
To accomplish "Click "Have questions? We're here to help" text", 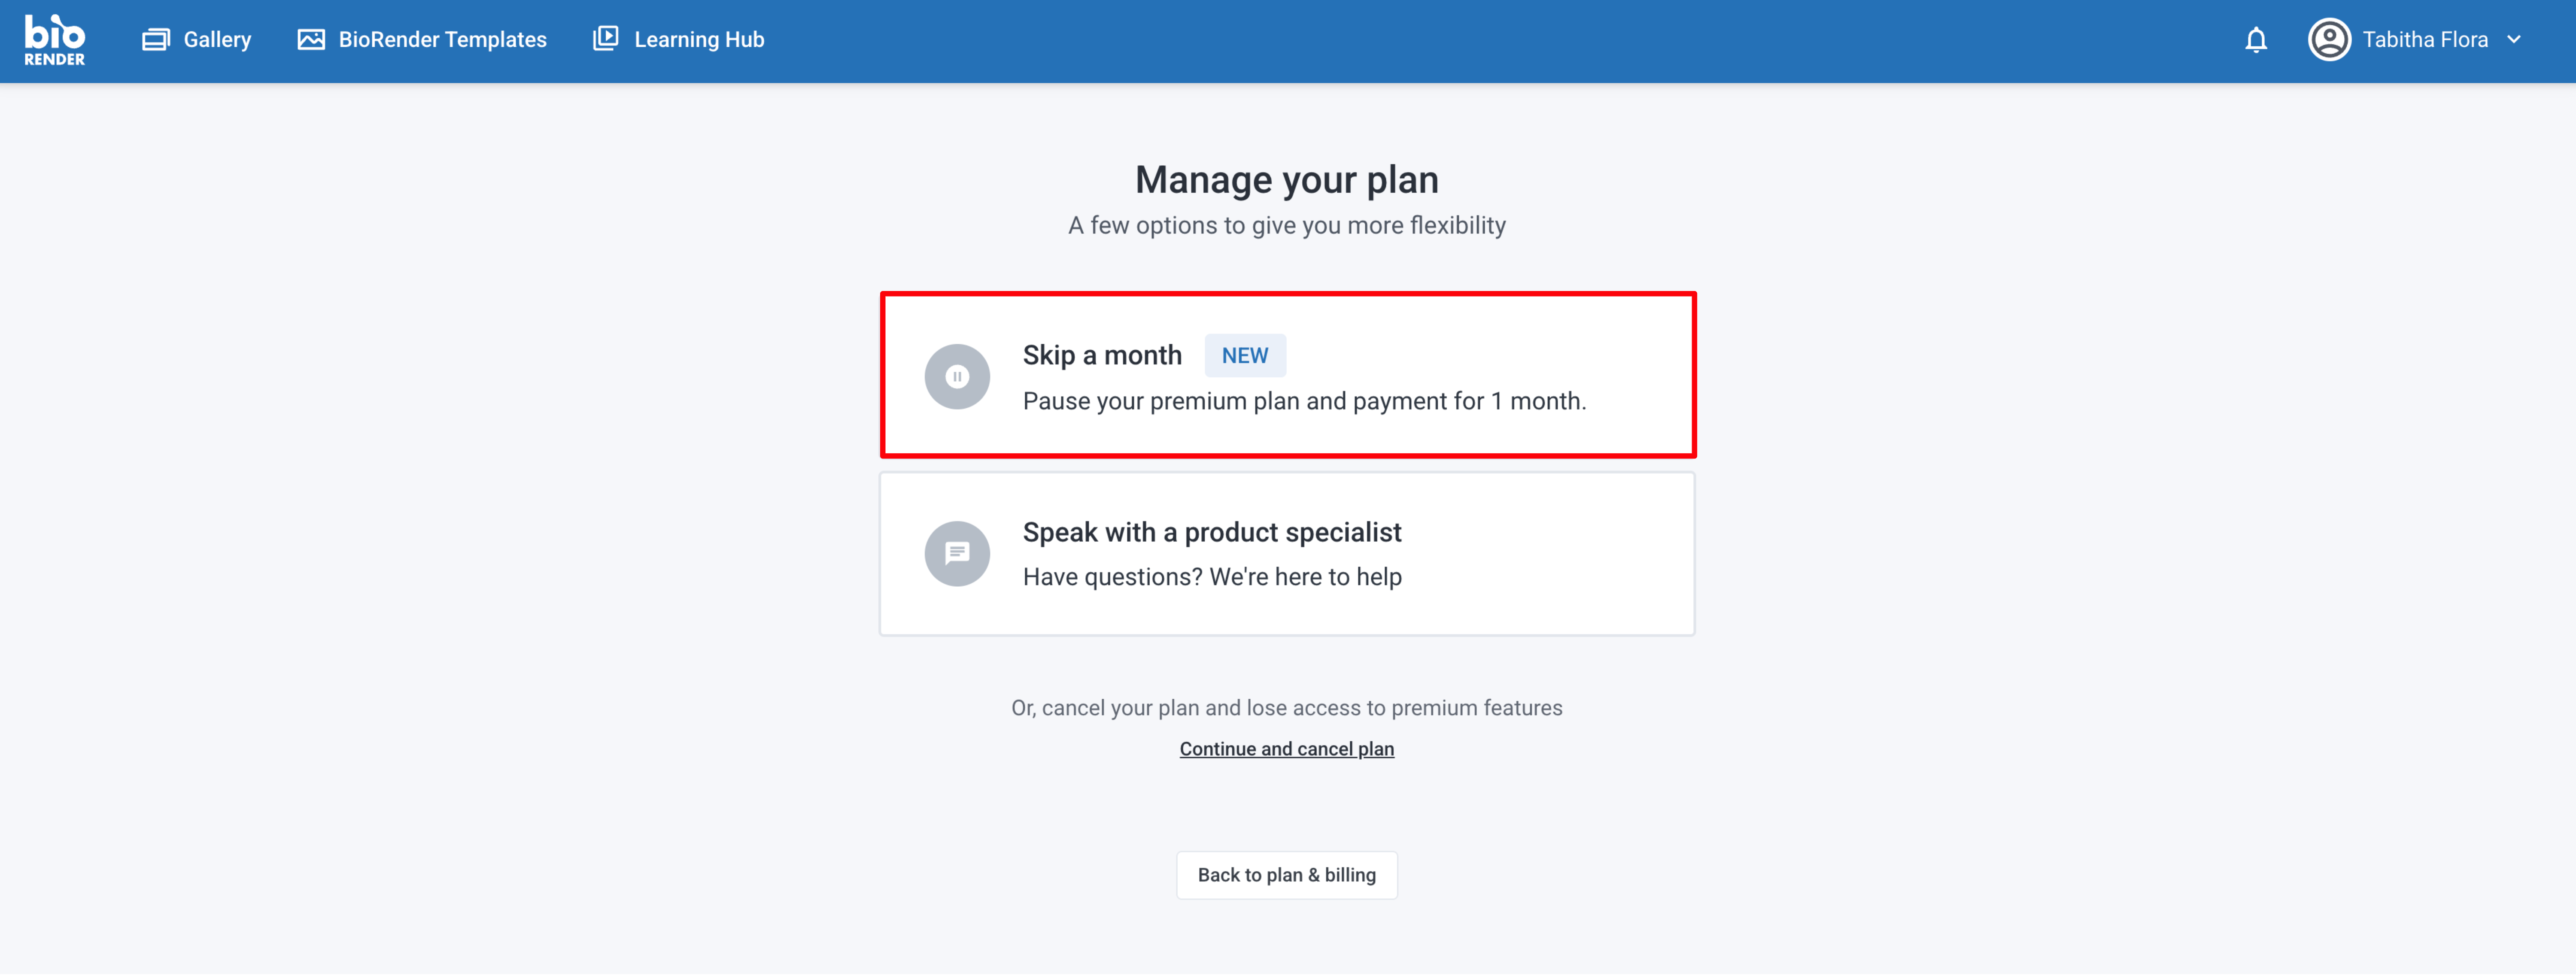I will click(x=1212, y=577).
